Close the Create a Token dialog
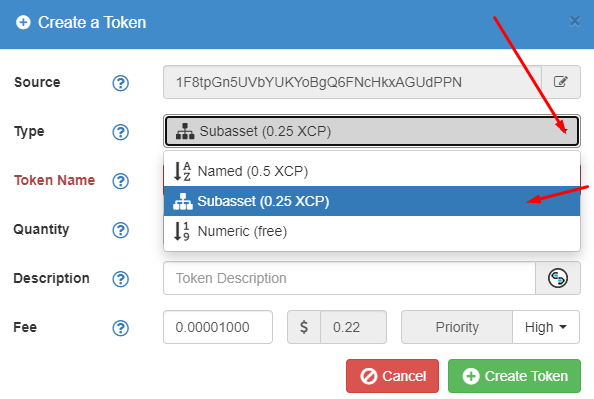 point(575,21)
